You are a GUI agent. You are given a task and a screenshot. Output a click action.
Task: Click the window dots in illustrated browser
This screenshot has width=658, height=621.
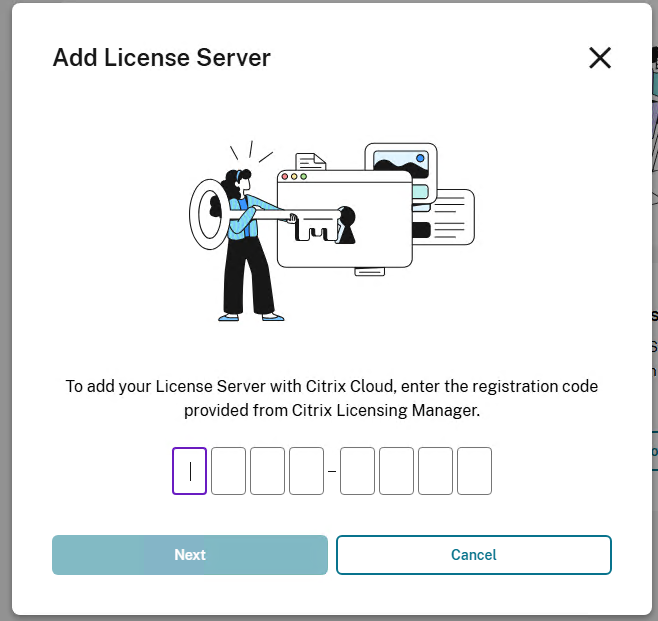pos(293,177)
